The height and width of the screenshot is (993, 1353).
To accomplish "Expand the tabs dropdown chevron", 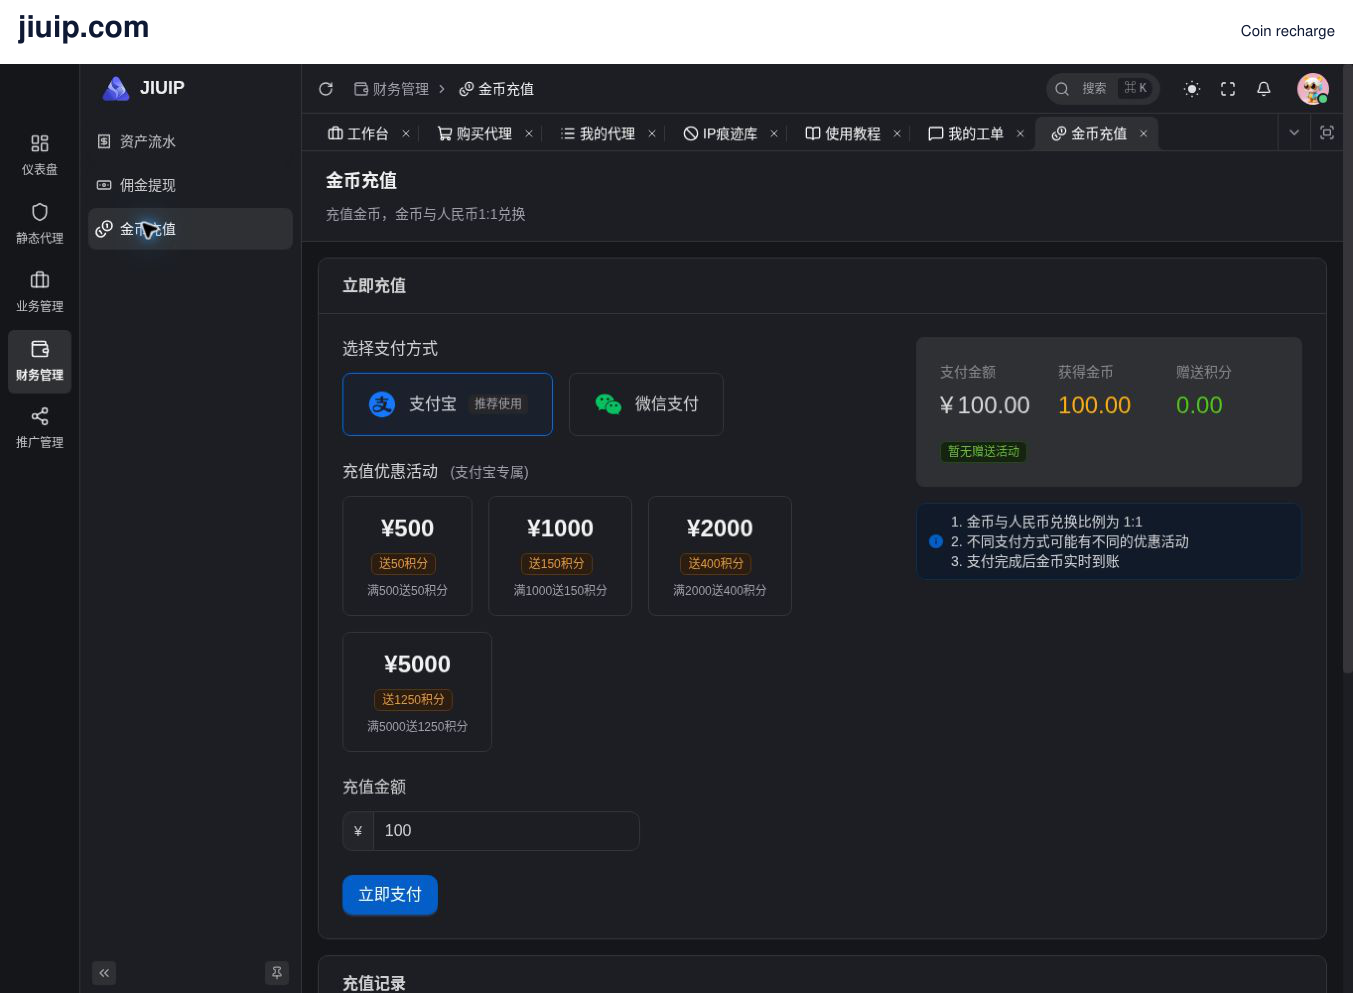I will pyautogui.click(x=1294, y=133).
